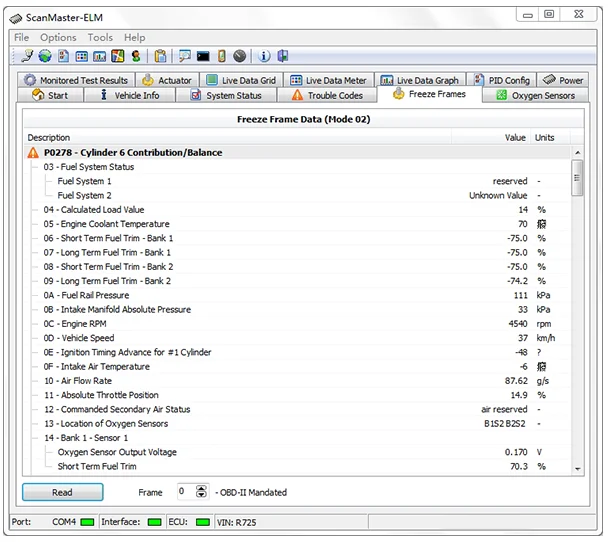Select the 04 - Calculated Load Value row

coord(298,210)
